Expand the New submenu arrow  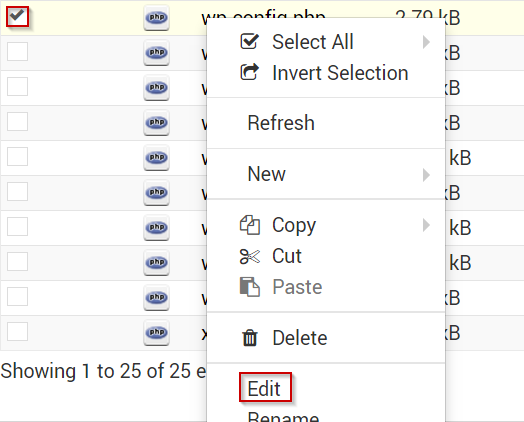[426, 175]
